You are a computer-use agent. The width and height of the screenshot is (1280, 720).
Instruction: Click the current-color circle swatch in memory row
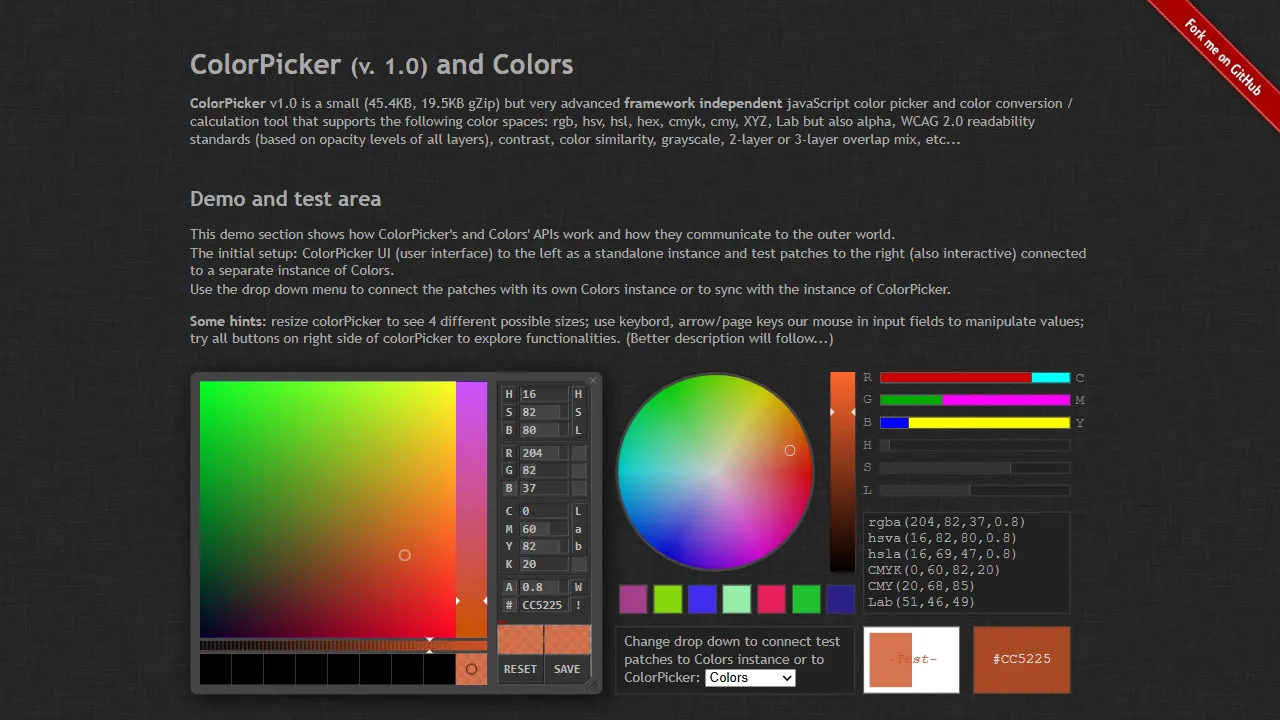click(471, 669)
